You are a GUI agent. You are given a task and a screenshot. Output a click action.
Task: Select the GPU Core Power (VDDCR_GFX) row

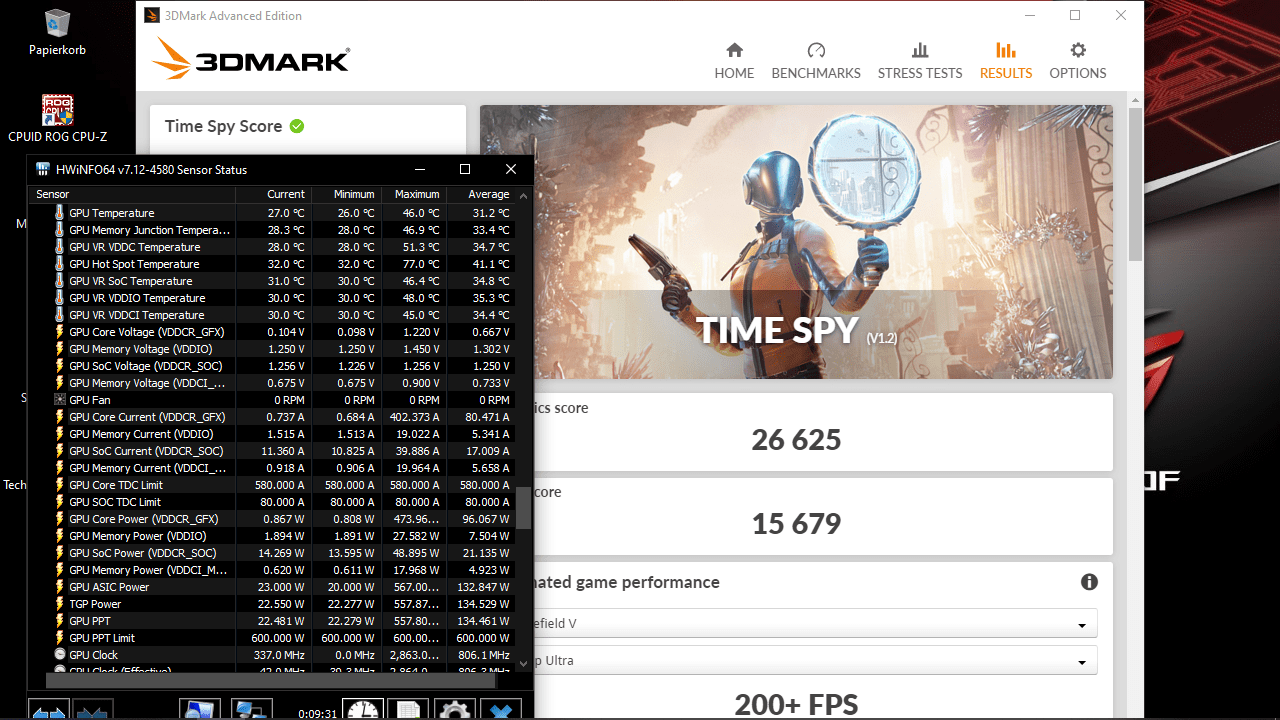pos(272,519)
